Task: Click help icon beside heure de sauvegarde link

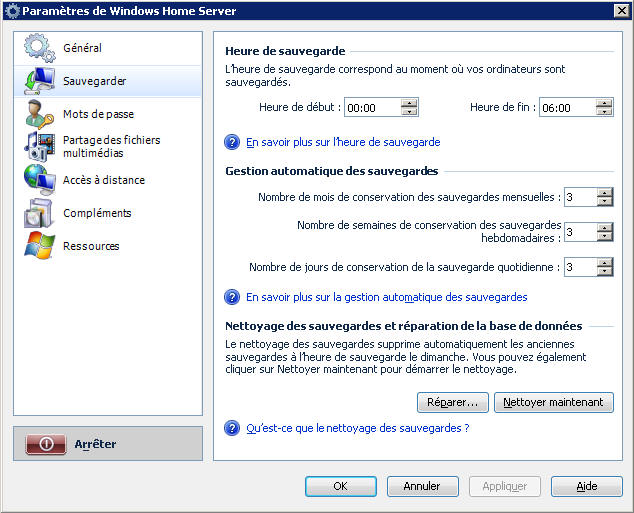Action: coord(233,142)
